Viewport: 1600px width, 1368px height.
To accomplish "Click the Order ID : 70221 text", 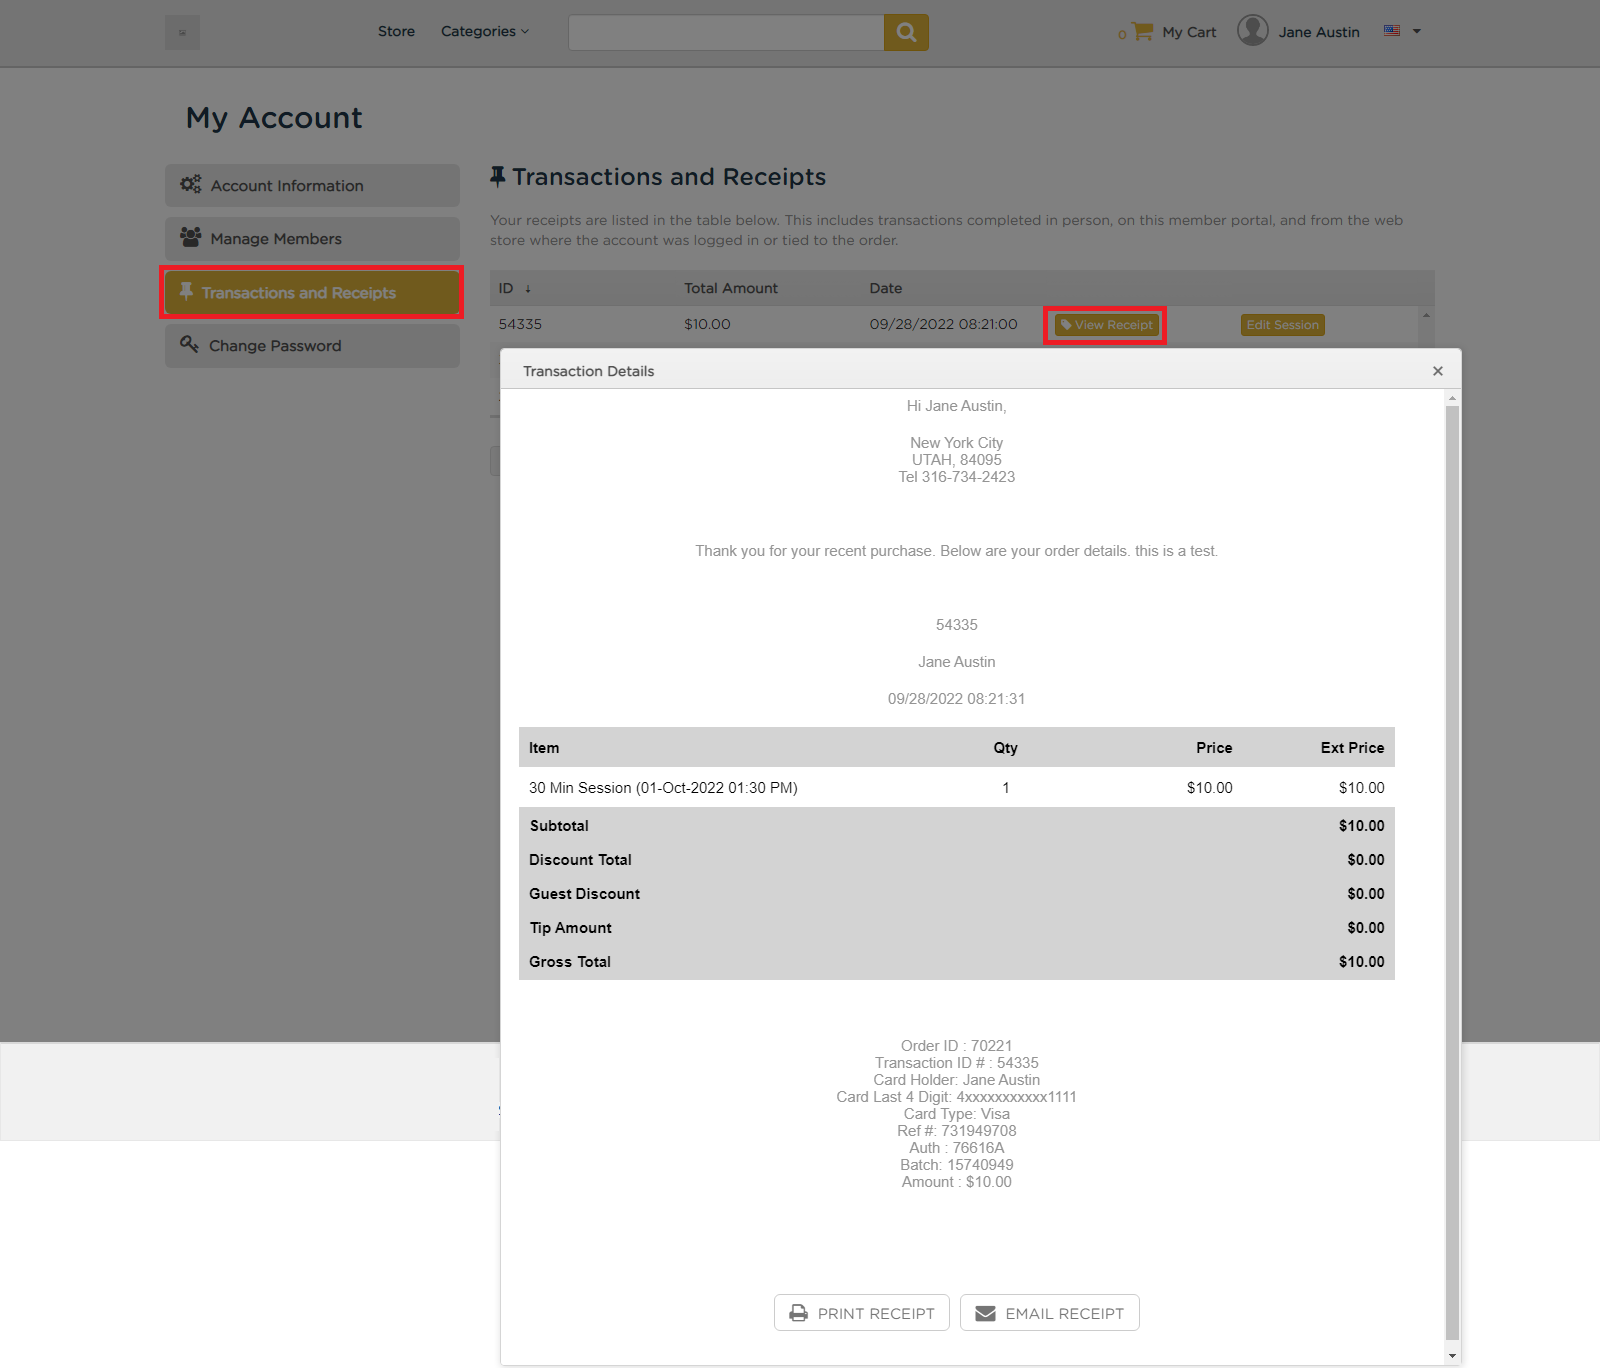I will 956,1046.
